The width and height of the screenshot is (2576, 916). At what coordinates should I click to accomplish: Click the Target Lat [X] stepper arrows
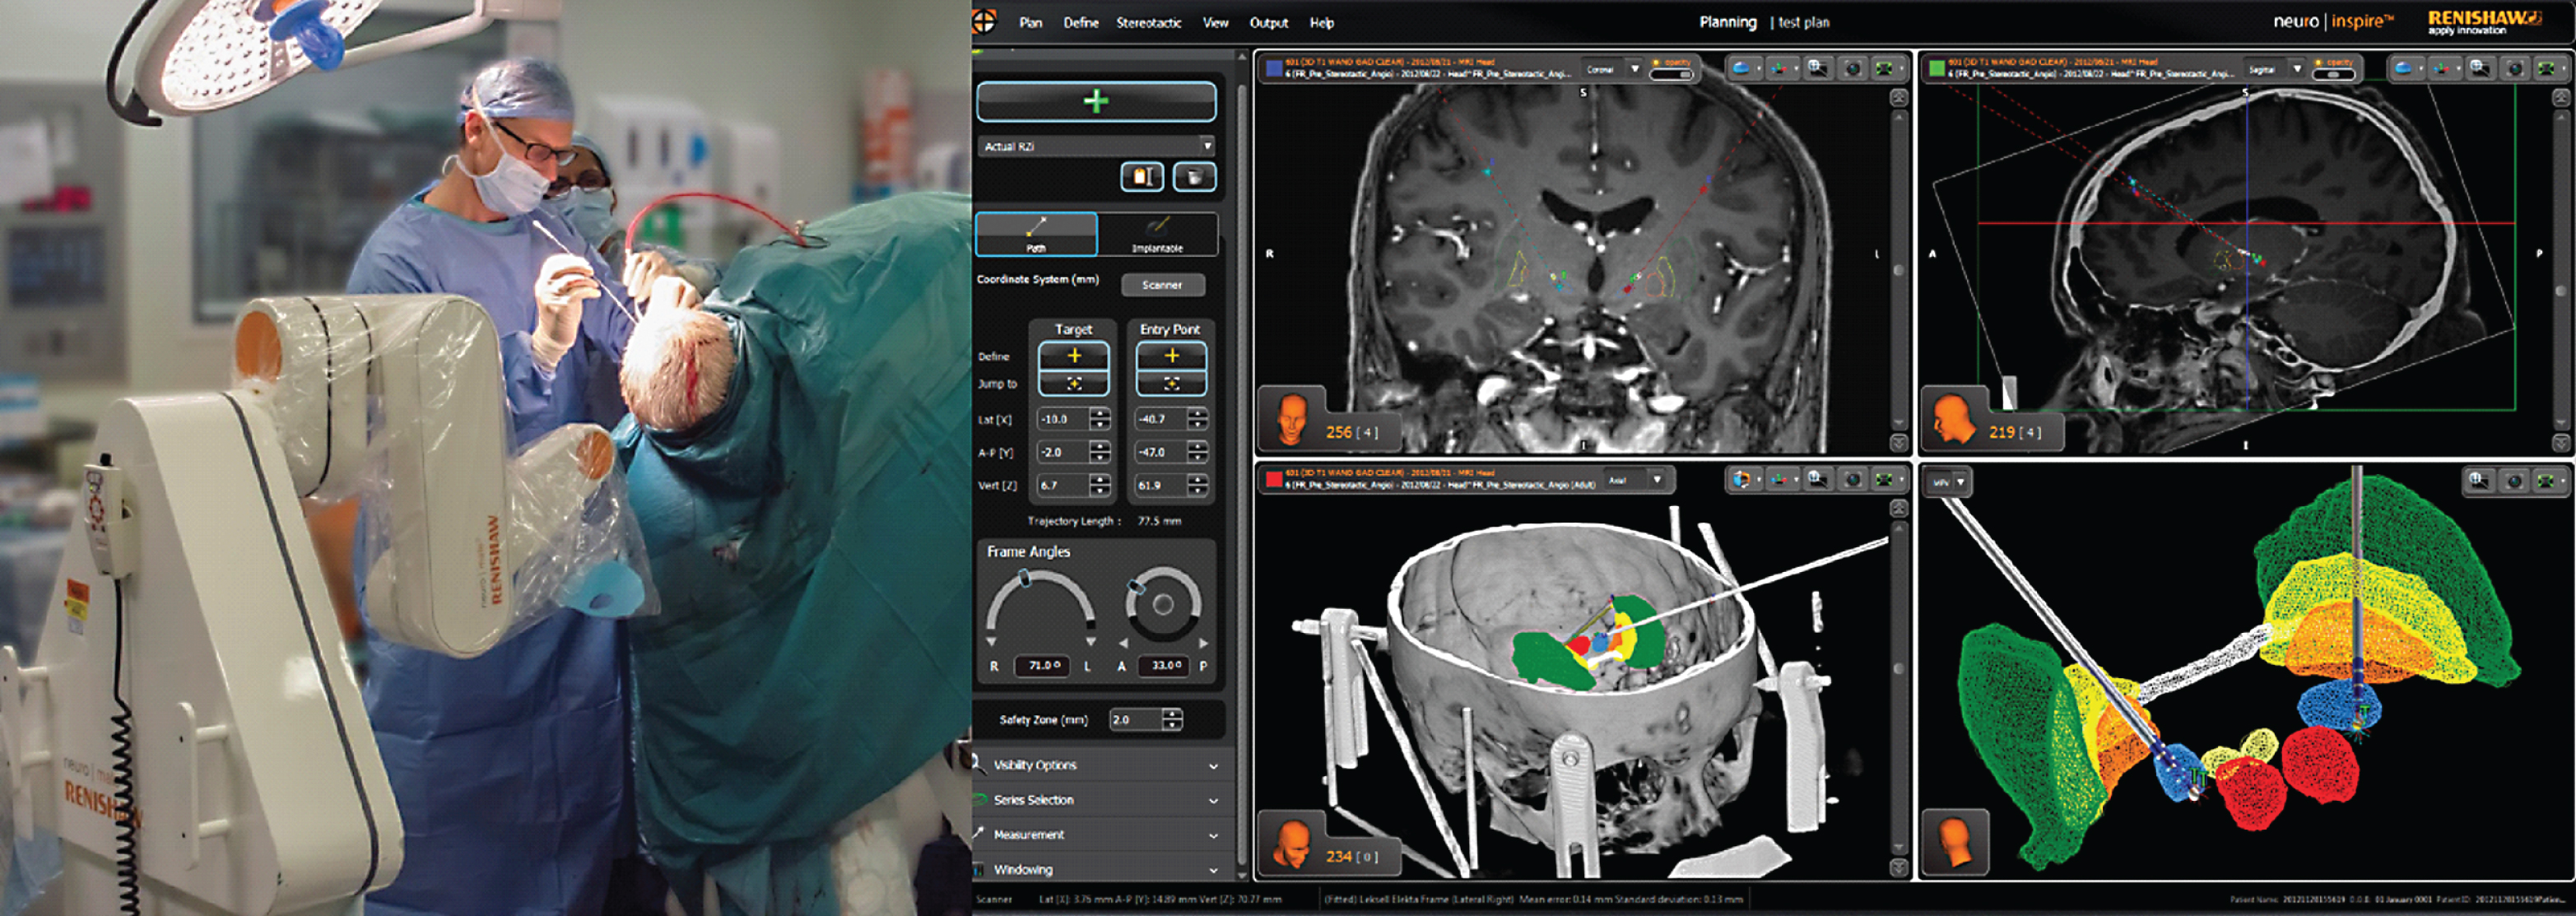pos(1100,419)
